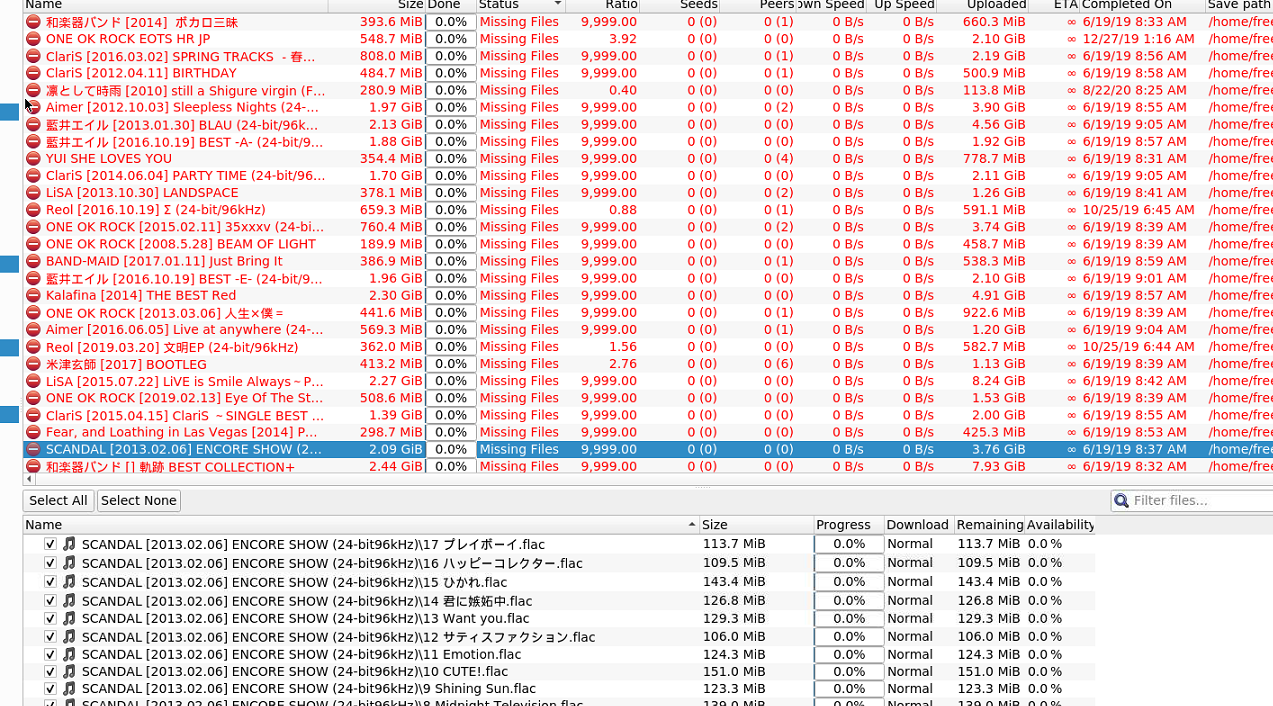Click music note icon of 12 サティスファクション.flac
Screen dimensions: 1273x706
click(x=69, y=636)
